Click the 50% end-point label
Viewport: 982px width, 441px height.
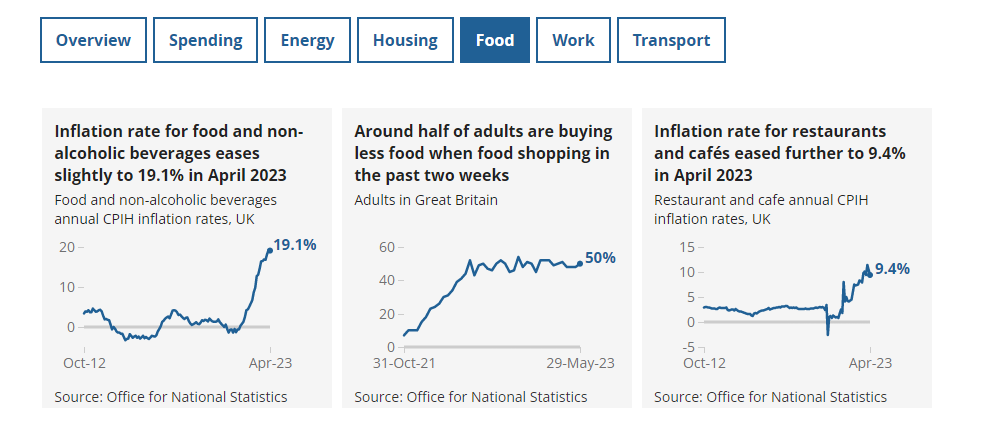[600, 258]
